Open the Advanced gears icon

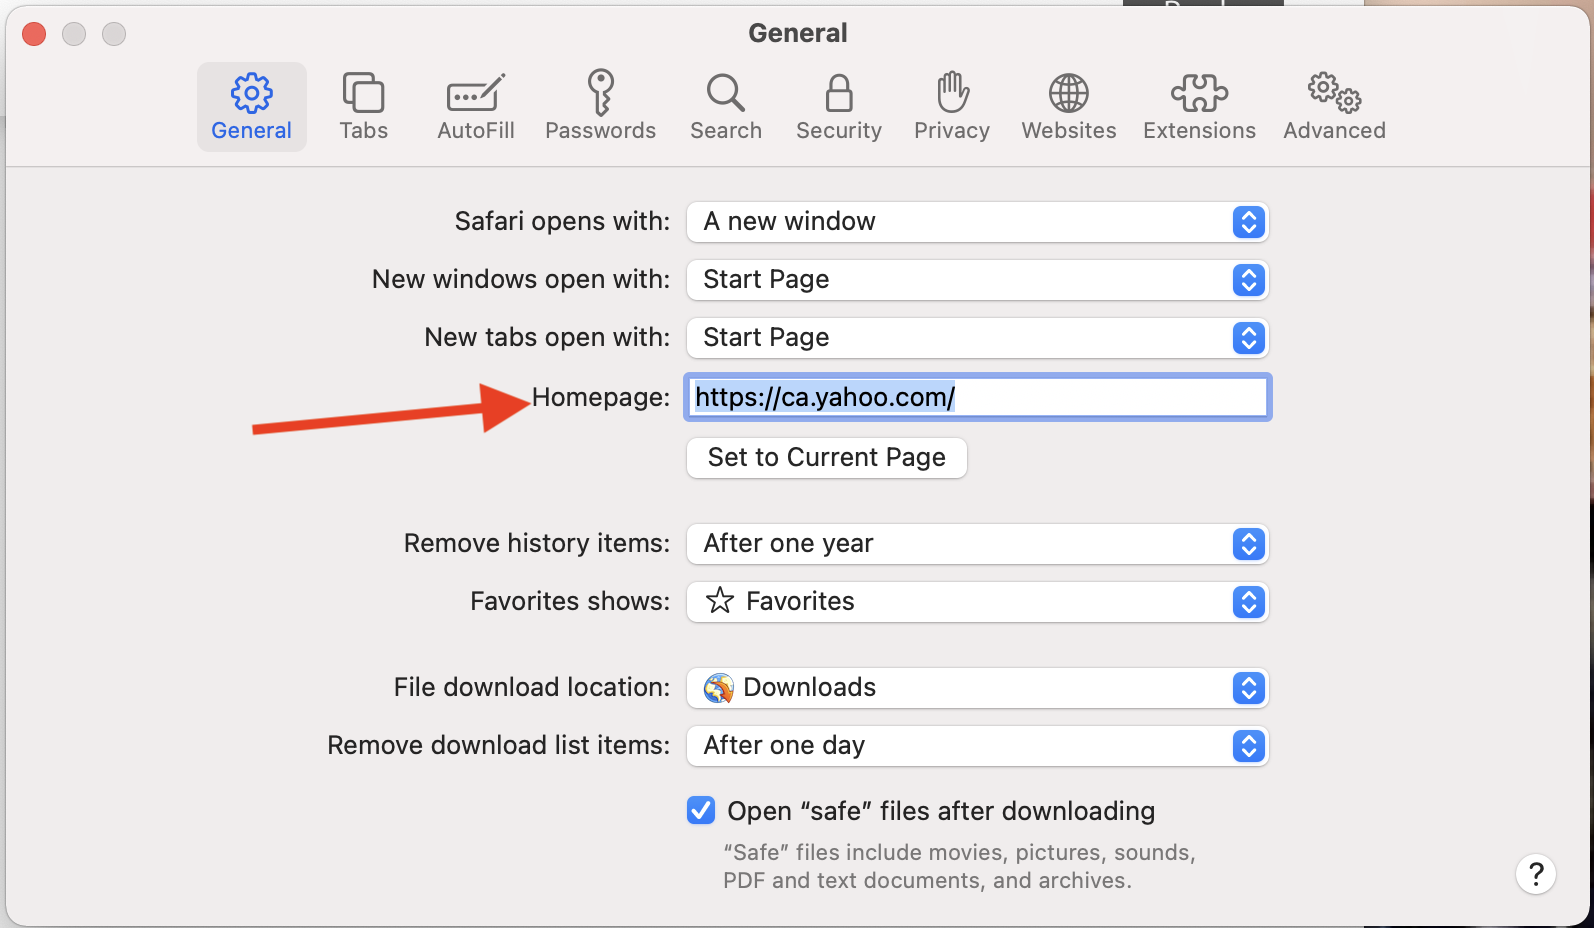(x=1334, y=93)
